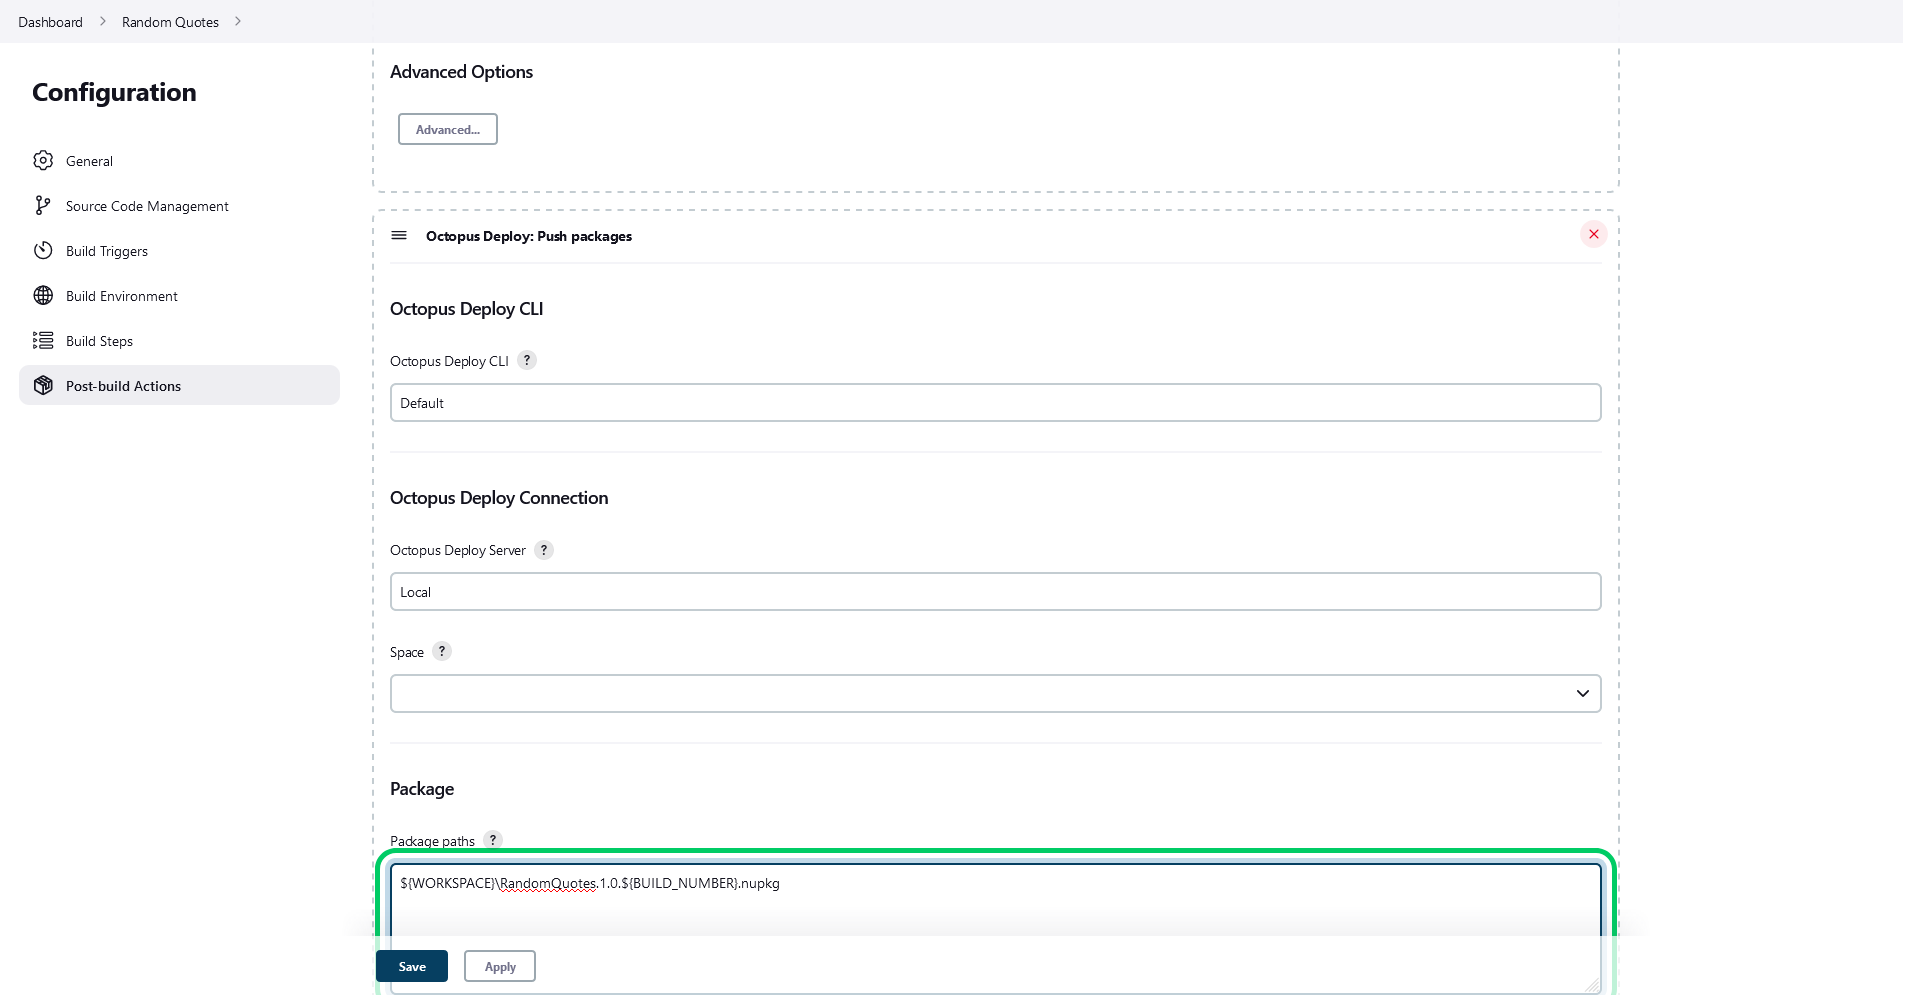Click the Build Steps list icon
Viewport: 1920px width, 995px height.
coord(43,340)
